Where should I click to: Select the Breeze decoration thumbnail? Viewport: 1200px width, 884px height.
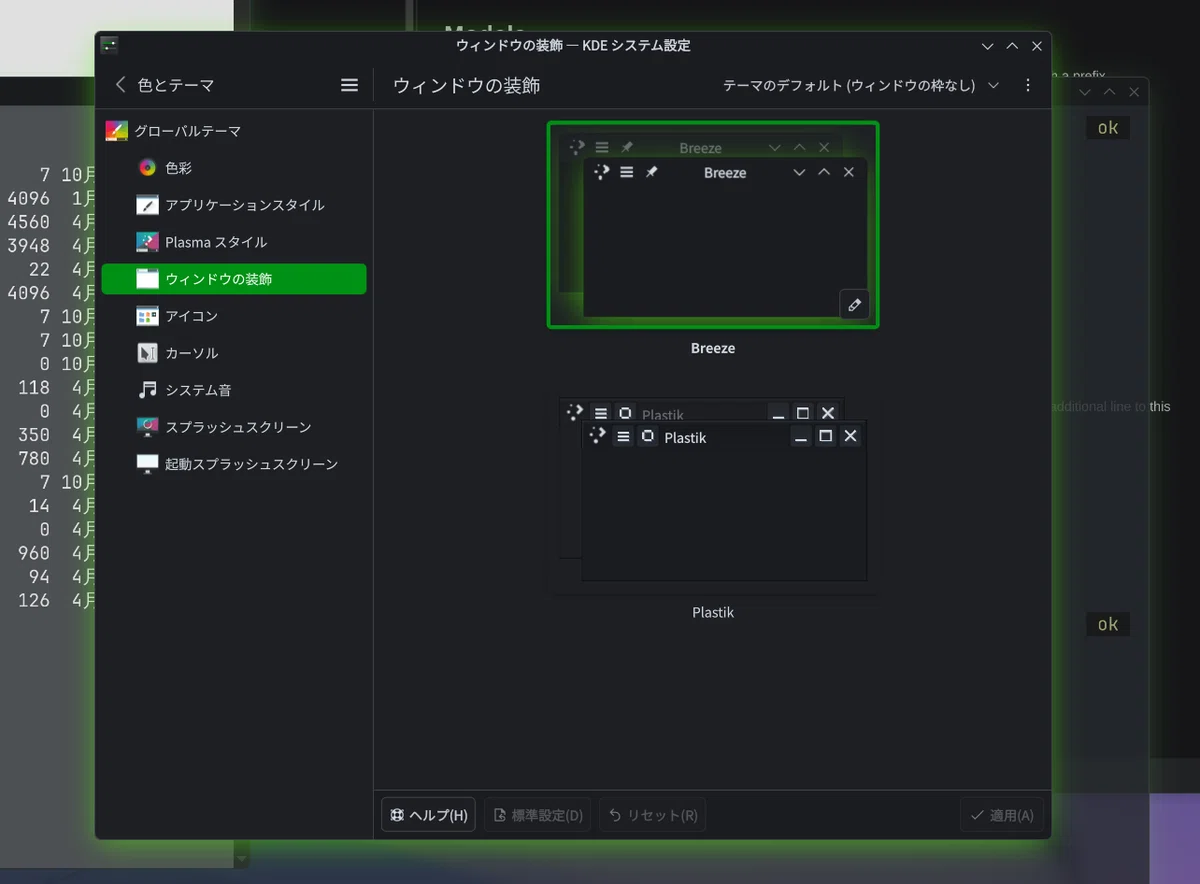pyautogui.click(x=713, y=225)
